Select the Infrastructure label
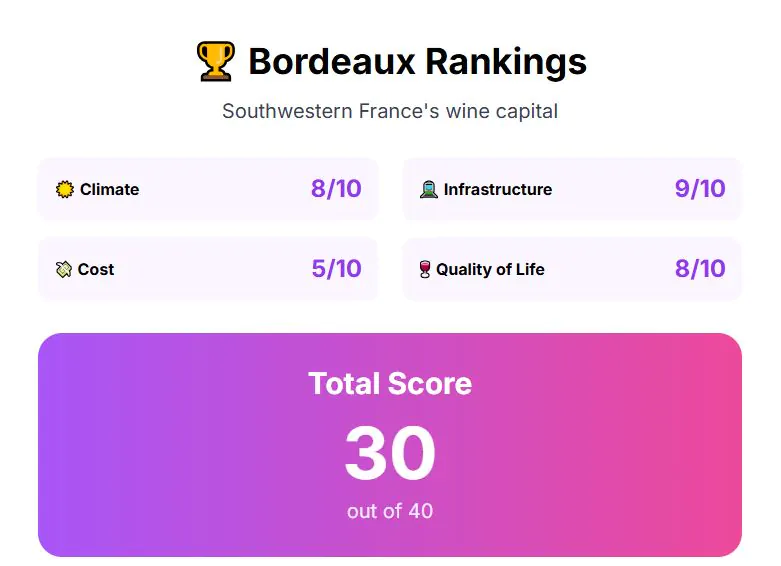The image size is (781, 566). [497, 189]
